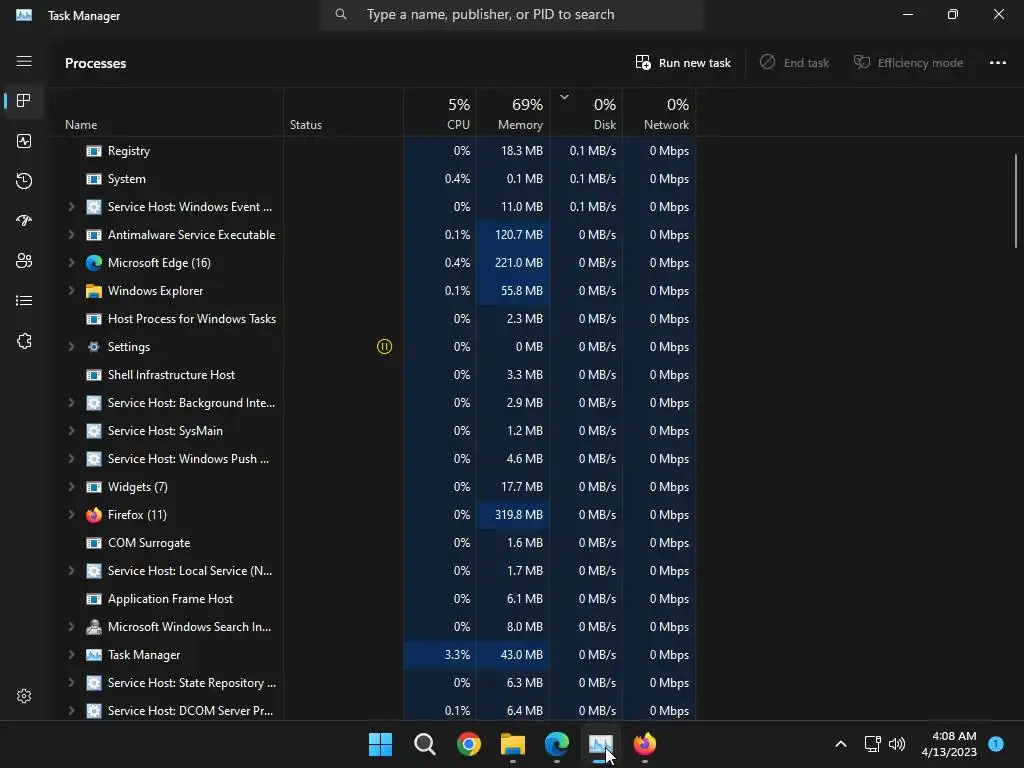The image size is (1024, 768).
Task: Click the Firefox process icon
Action: [x=94, y=515]
